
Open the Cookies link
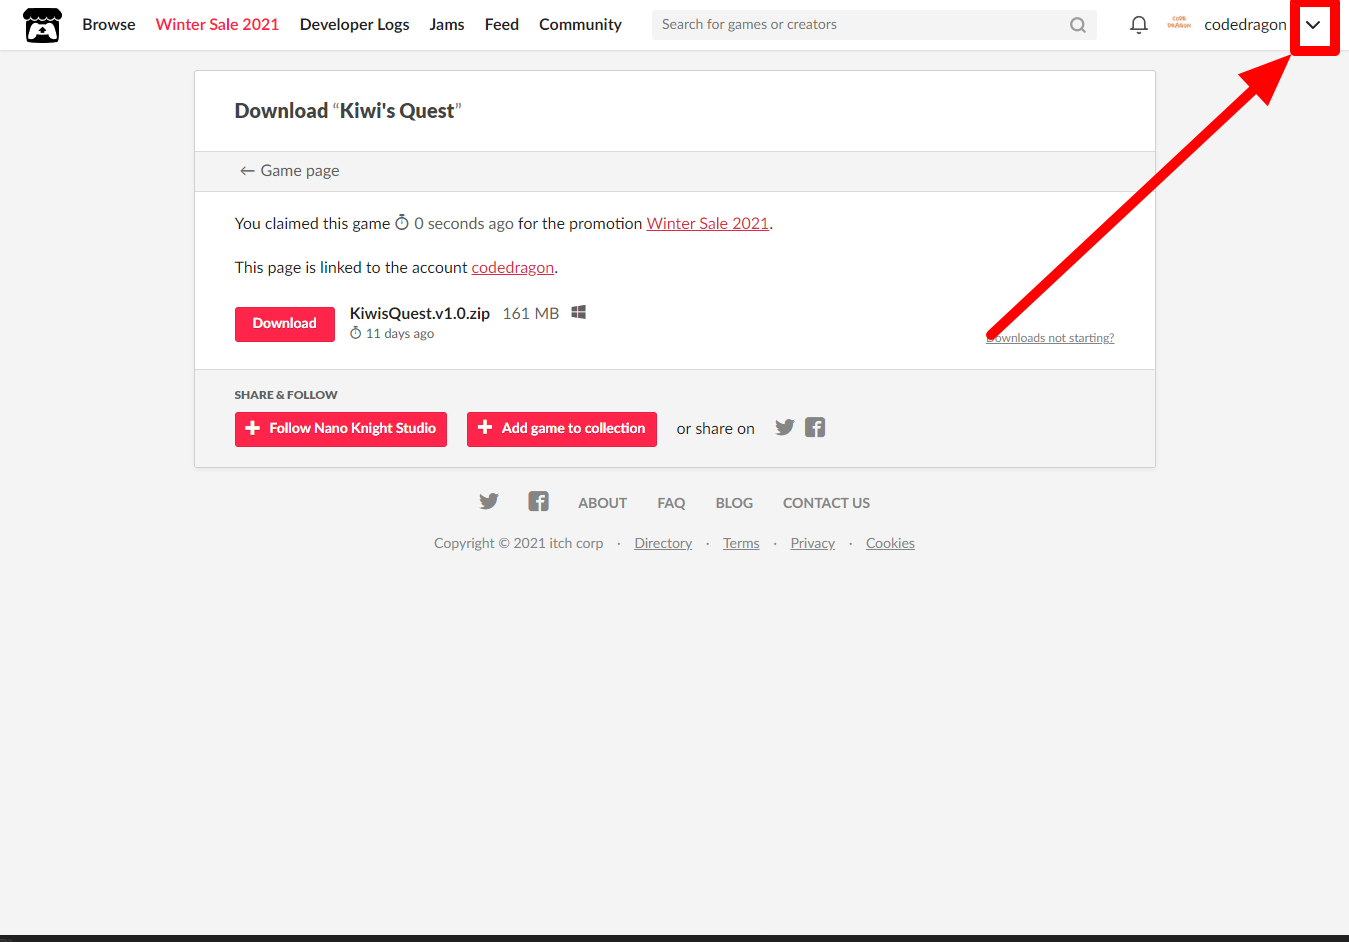tap(890, 544)
